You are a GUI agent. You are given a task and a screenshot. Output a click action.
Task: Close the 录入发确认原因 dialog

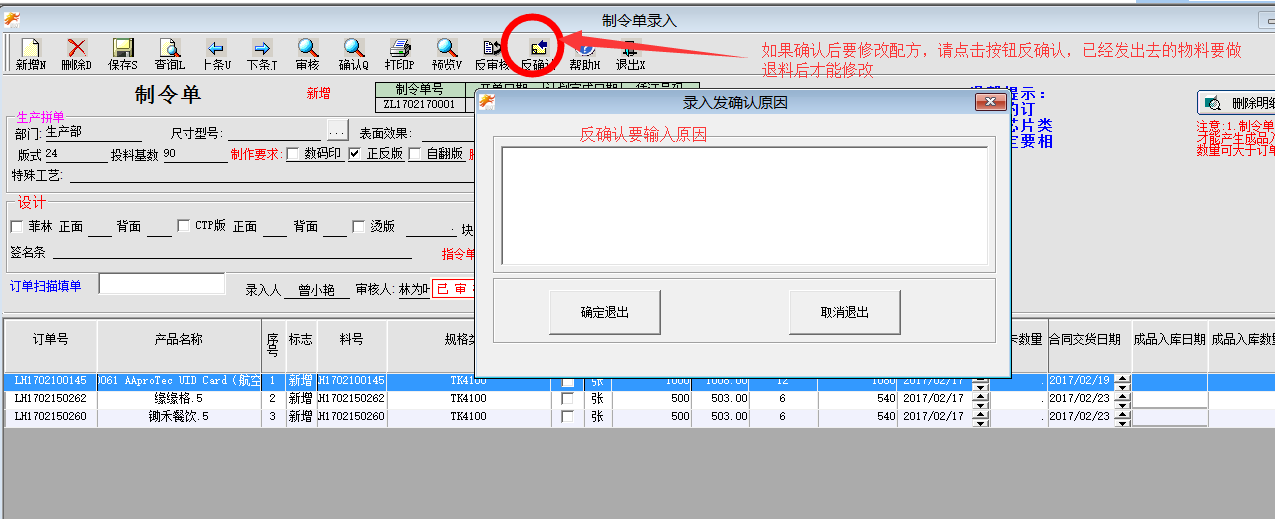989,102
